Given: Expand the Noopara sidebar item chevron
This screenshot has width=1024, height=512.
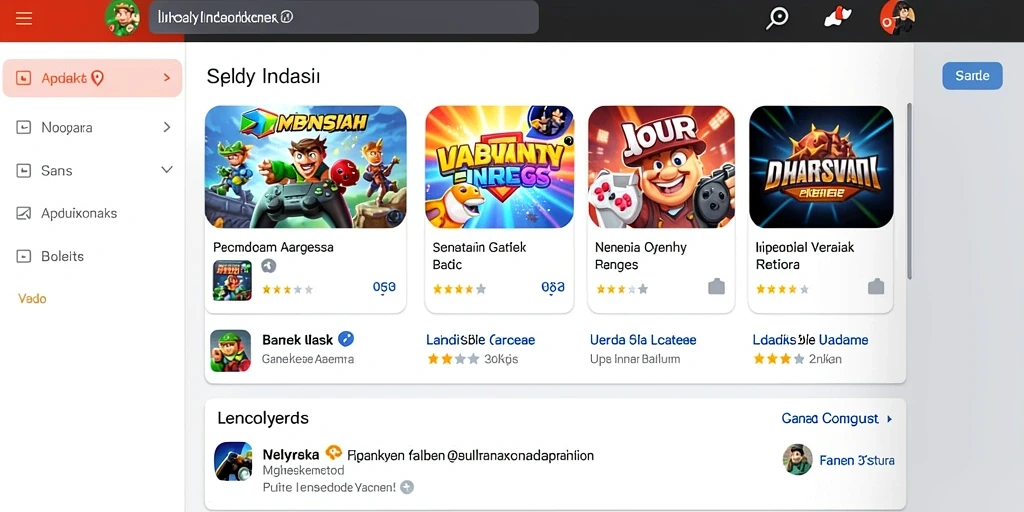Looking at the screenshot, I should point(167,127).
